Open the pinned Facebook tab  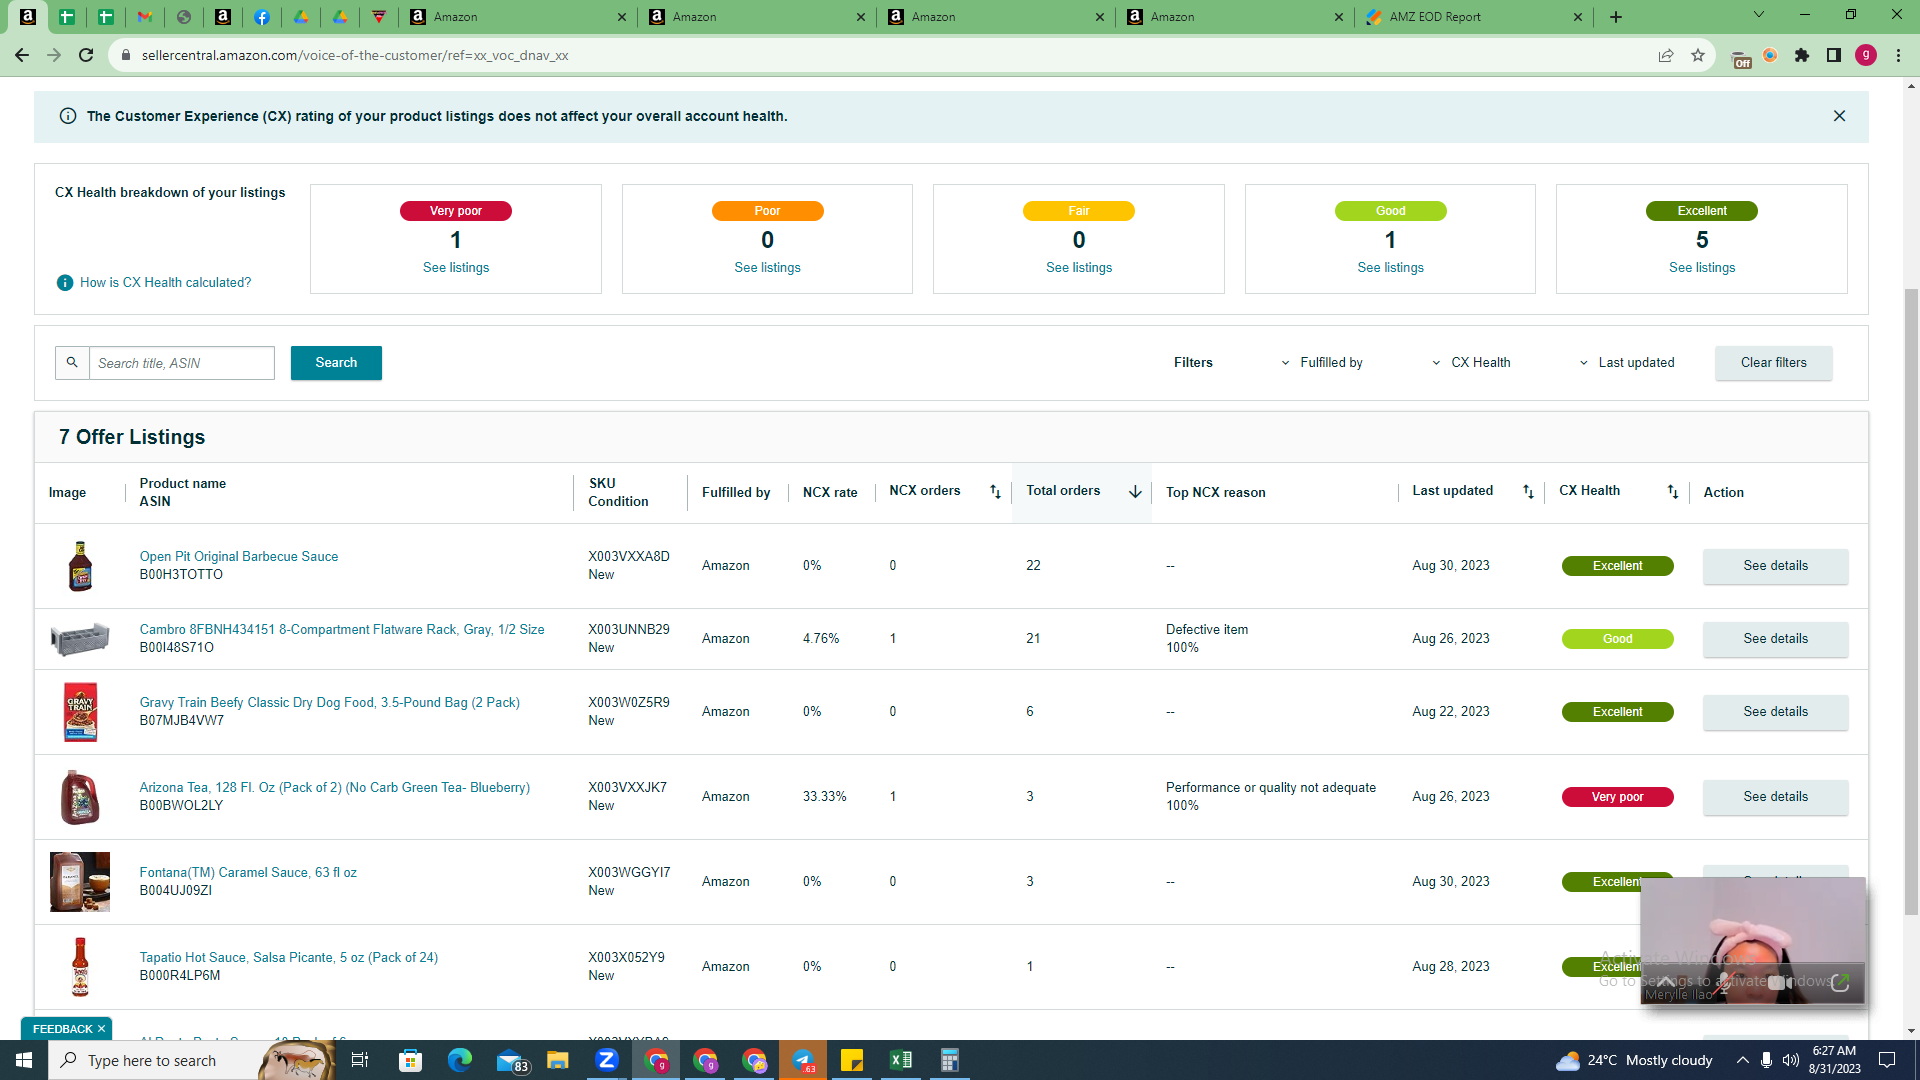tap(261, 17)
